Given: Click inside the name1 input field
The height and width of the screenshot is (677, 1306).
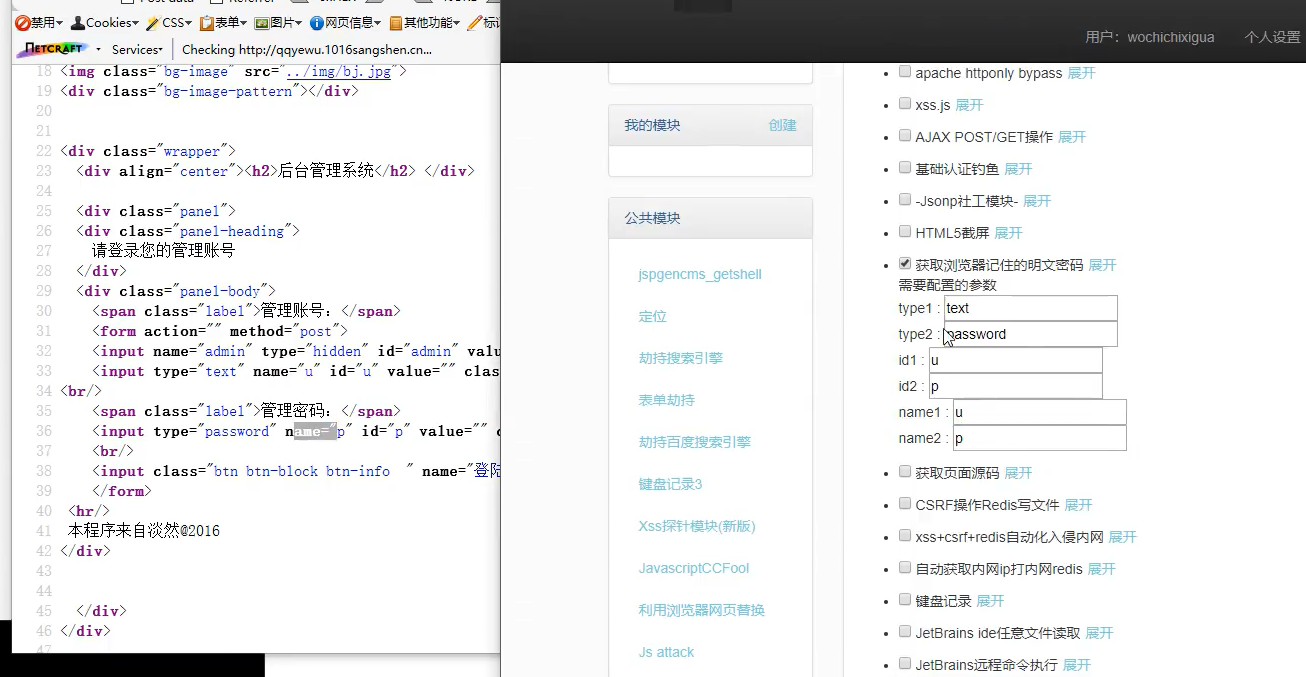Looking at the screenshot, I should pos(1038,411).
